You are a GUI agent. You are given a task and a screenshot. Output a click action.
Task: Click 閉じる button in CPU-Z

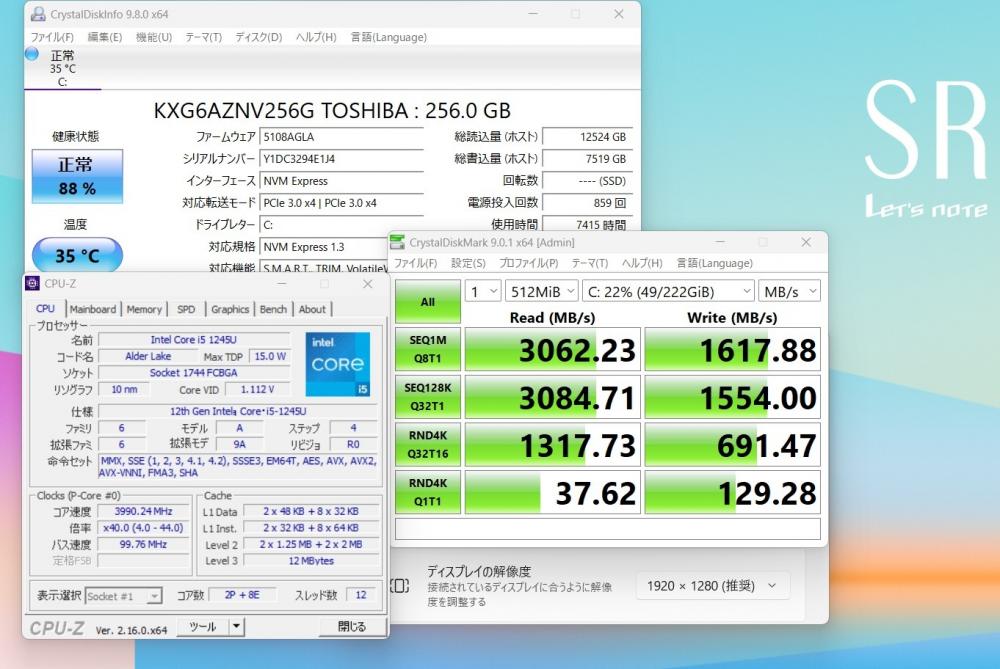(x=352, y=627)
